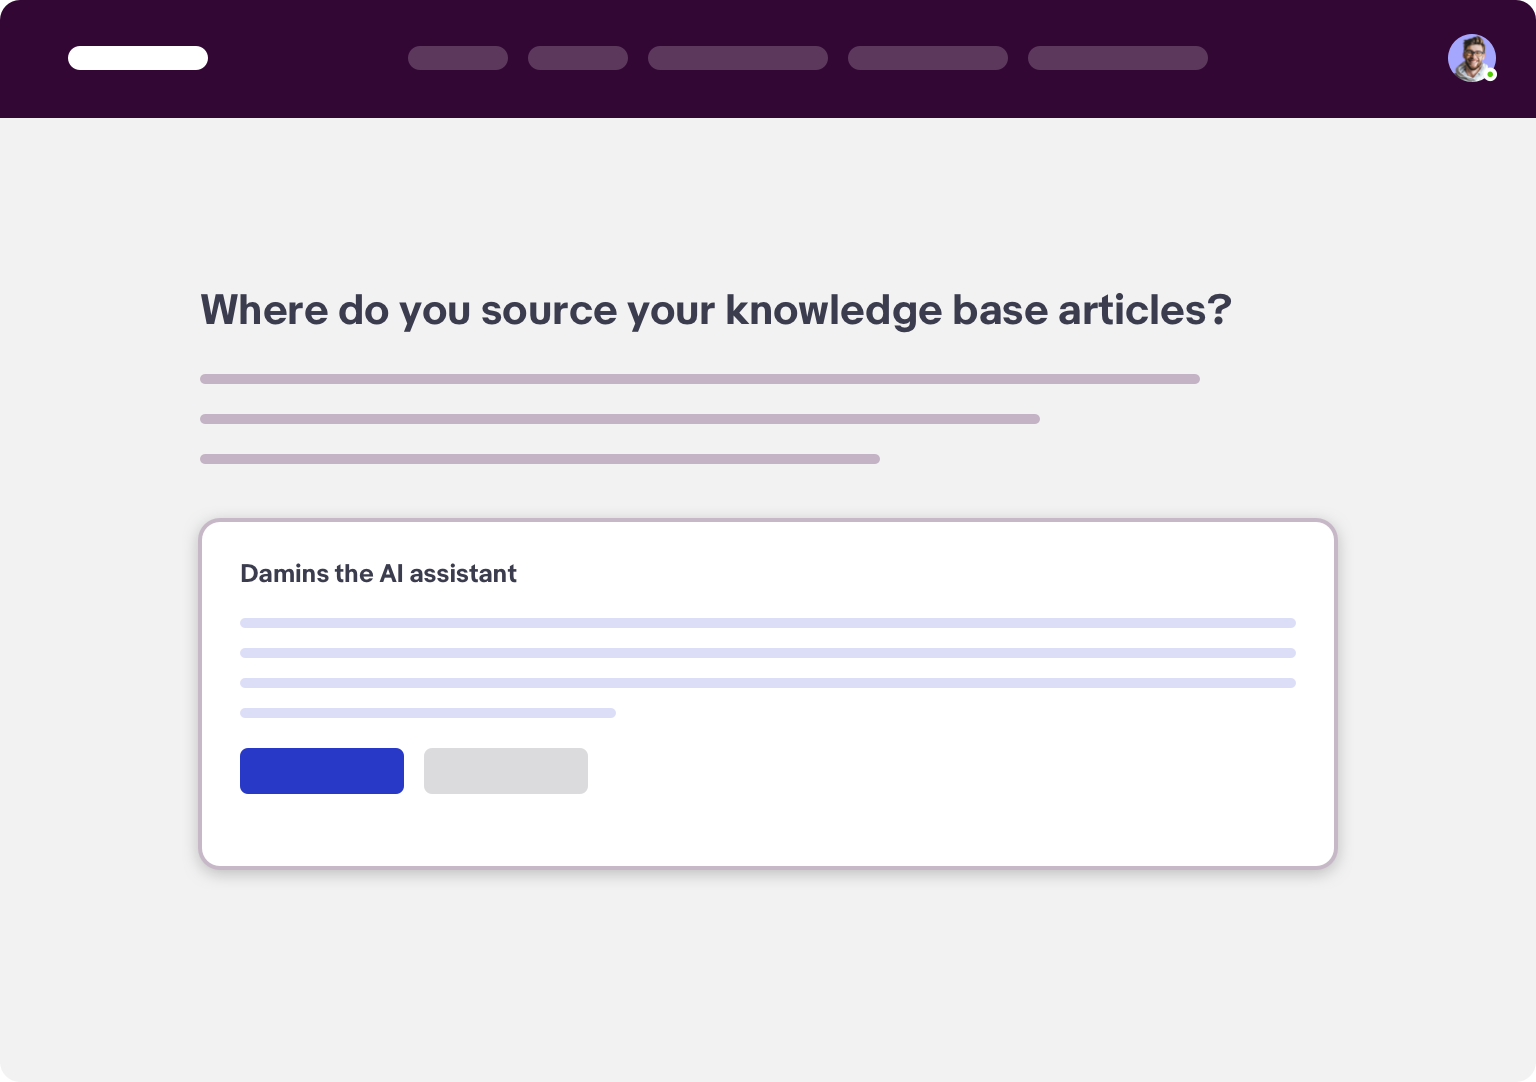Click the user profile avatar

(1471, 58)
